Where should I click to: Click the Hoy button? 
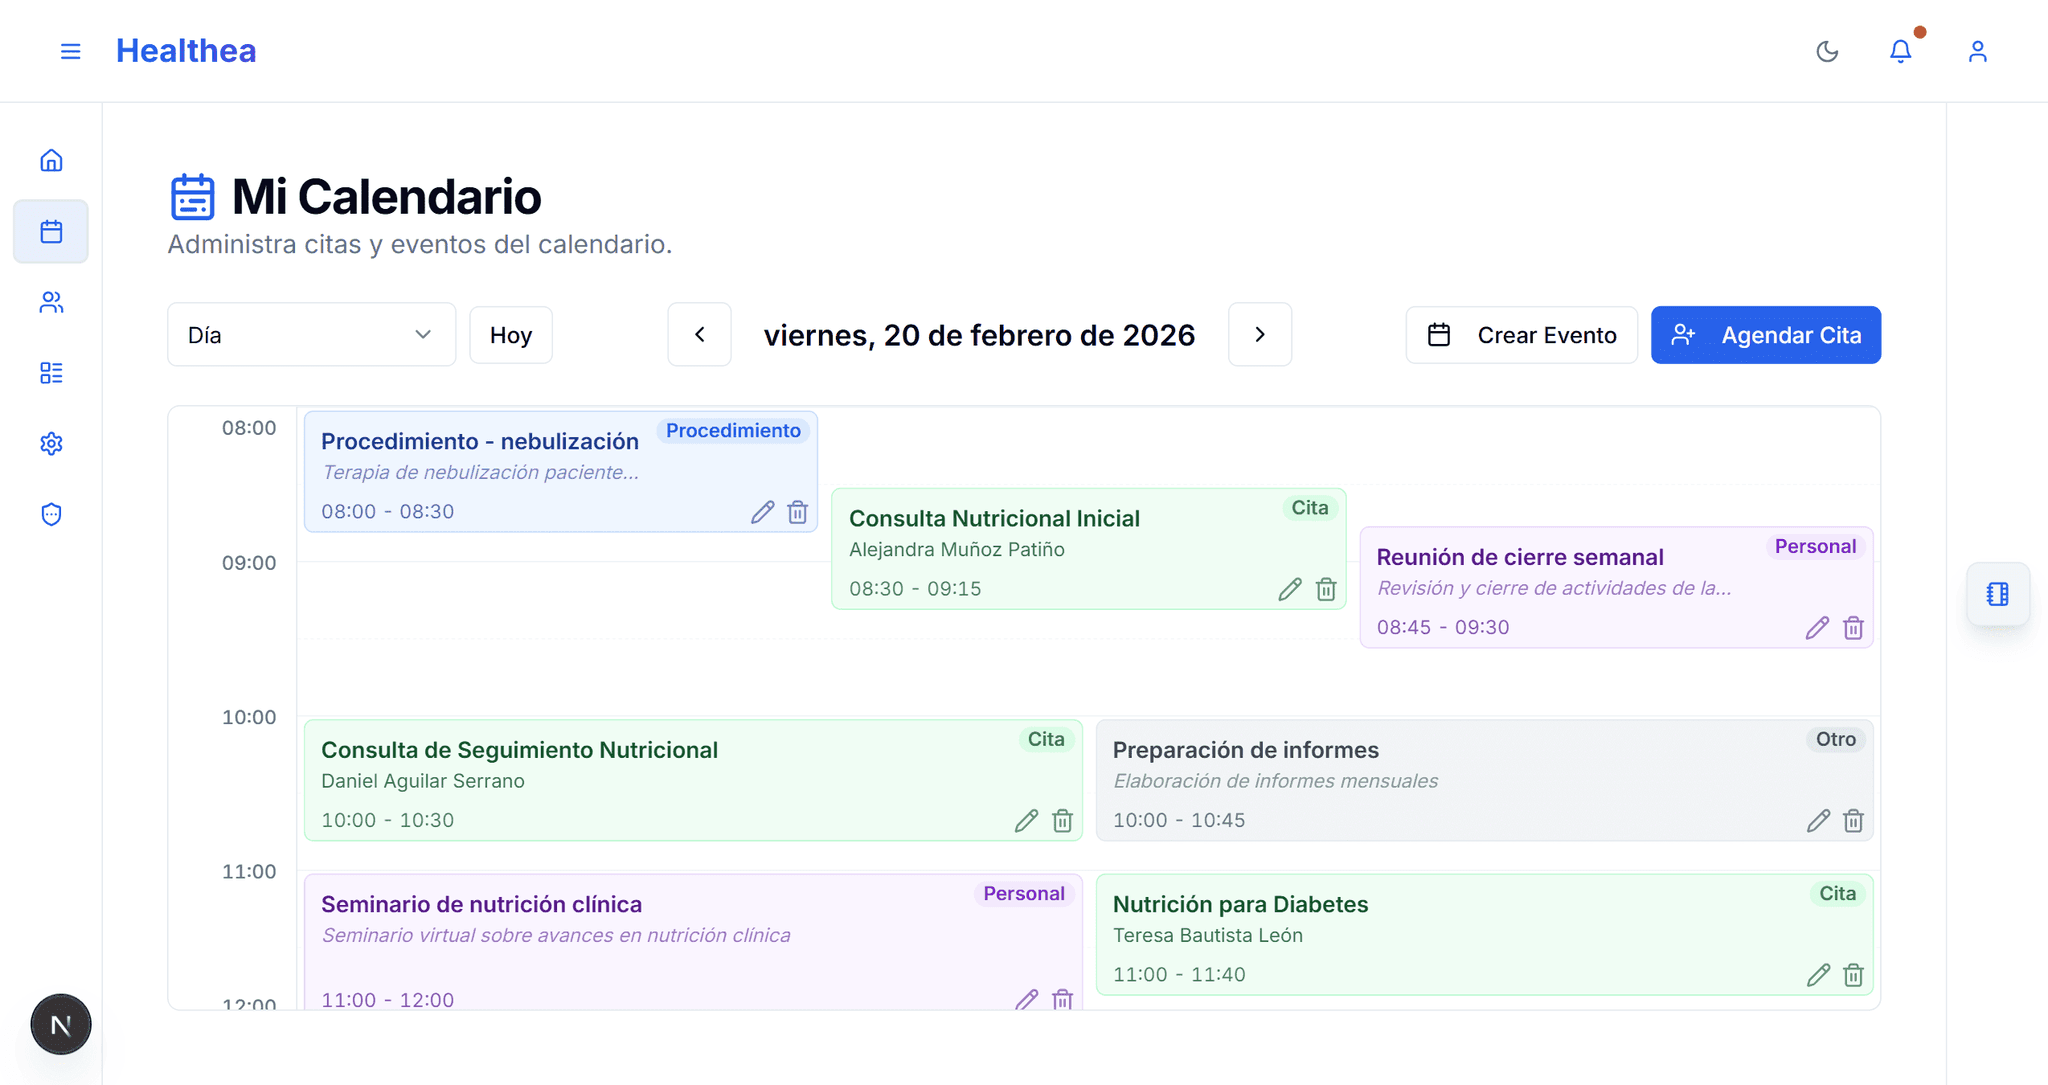point(511,335)
